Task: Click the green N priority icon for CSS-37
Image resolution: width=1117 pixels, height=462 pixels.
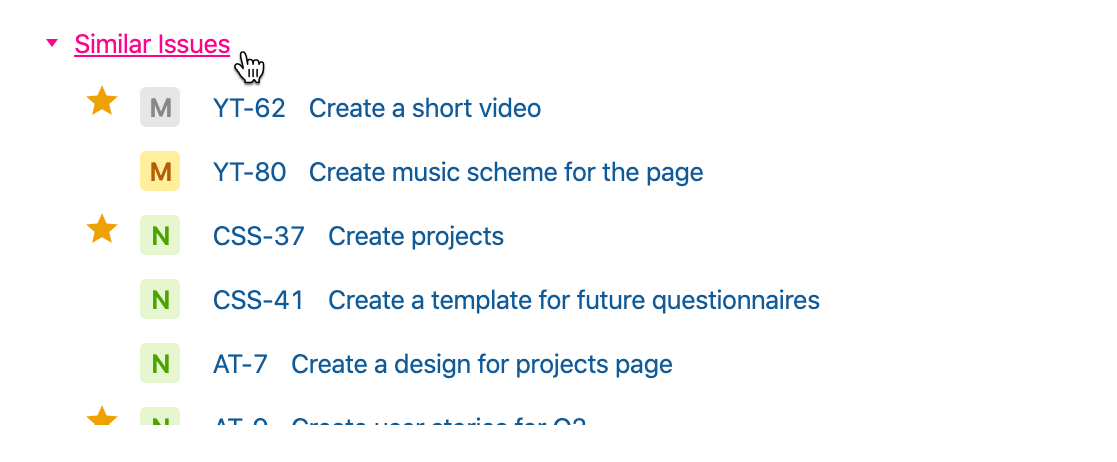Action: point(160,236)
